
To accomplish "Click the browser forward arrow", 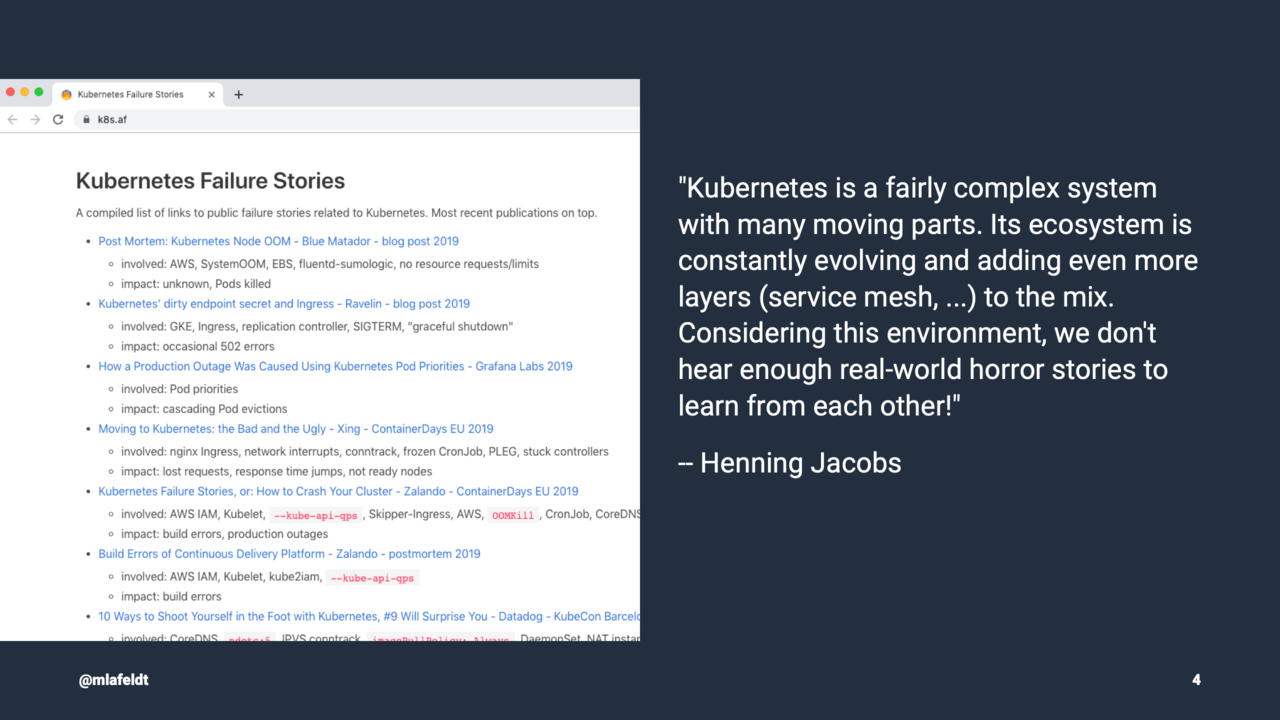I will [35, 119].
